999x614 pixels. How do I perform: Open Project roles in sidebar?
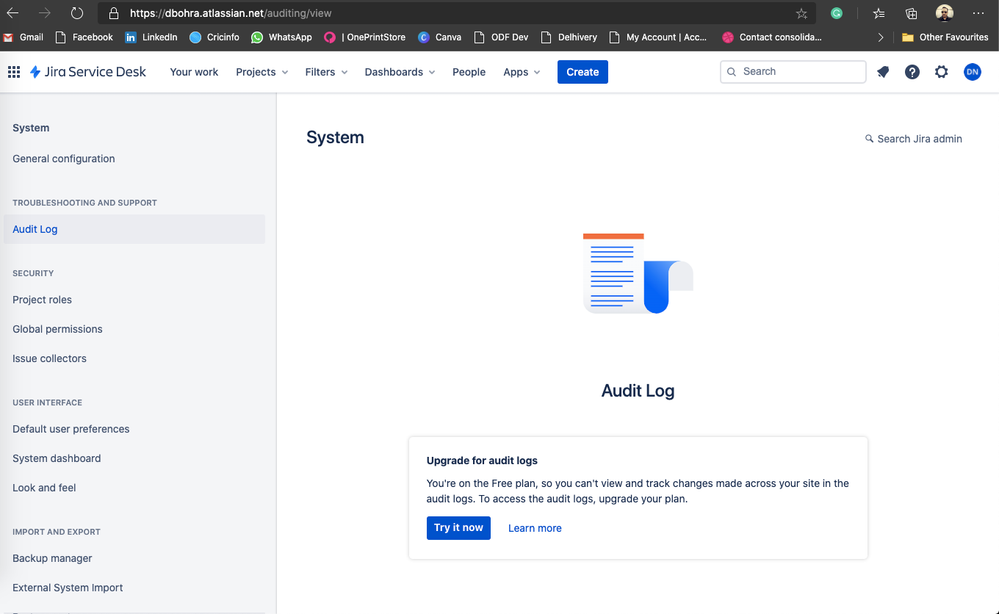tap(42, 300)
